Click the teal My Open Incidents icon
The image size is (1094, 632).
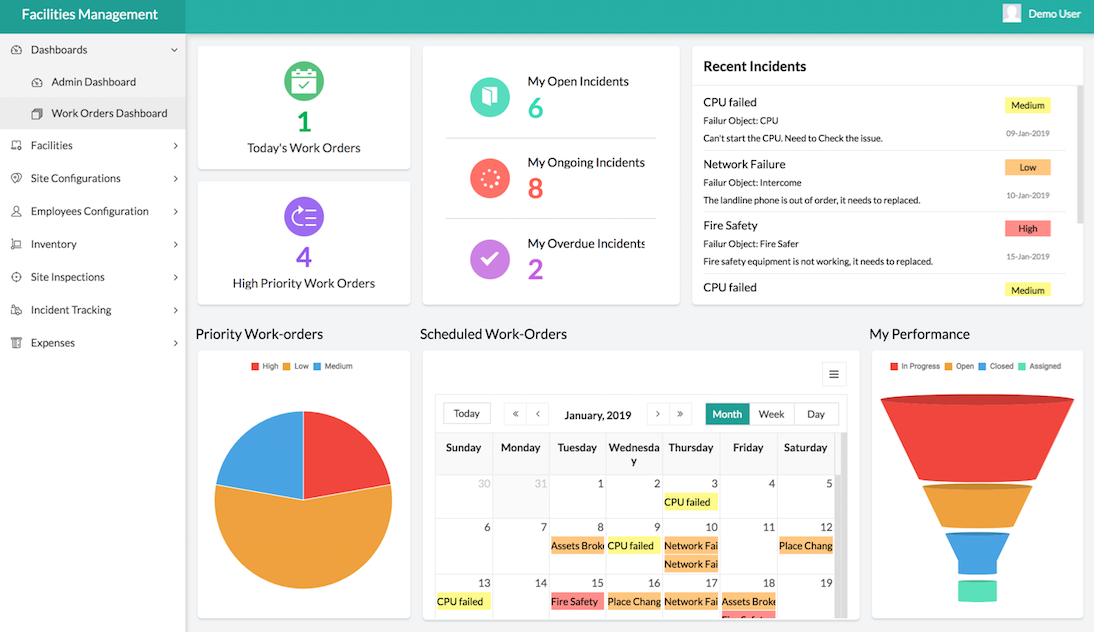point(490,97)
